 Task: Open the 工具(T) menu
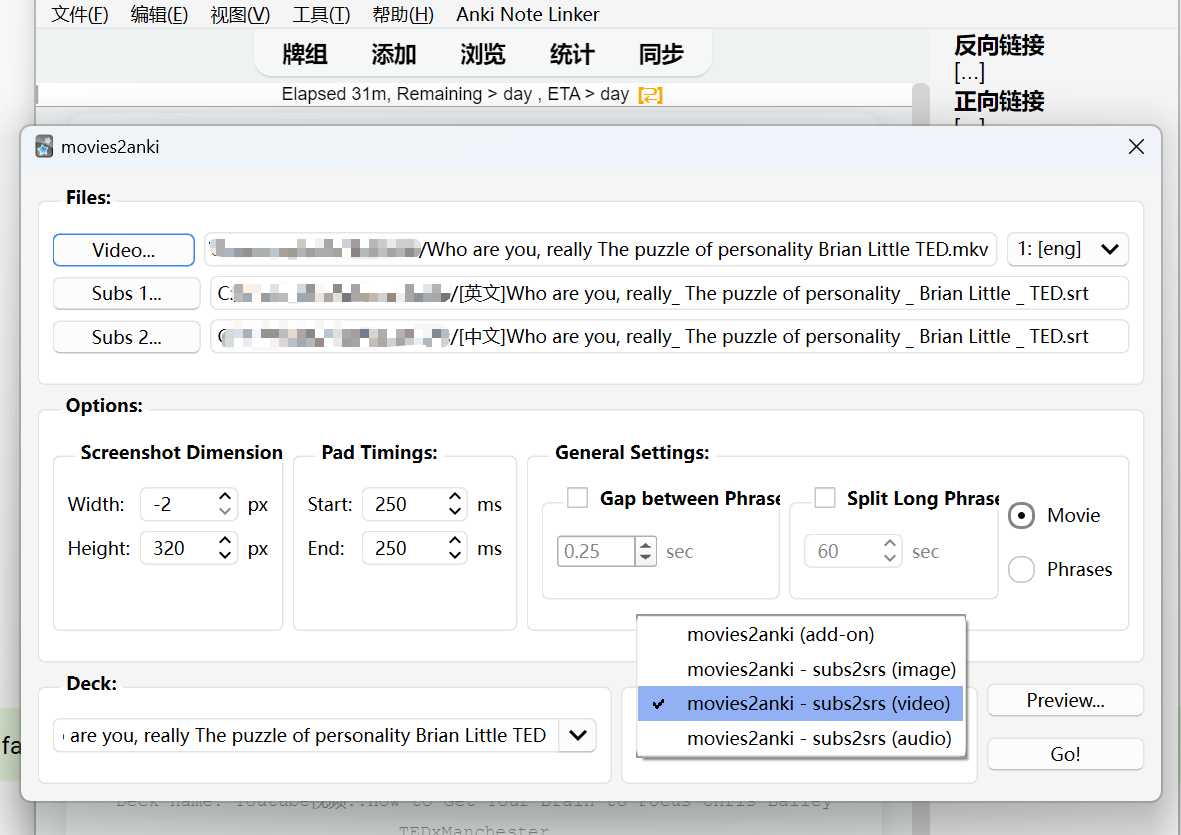[321, 14]
